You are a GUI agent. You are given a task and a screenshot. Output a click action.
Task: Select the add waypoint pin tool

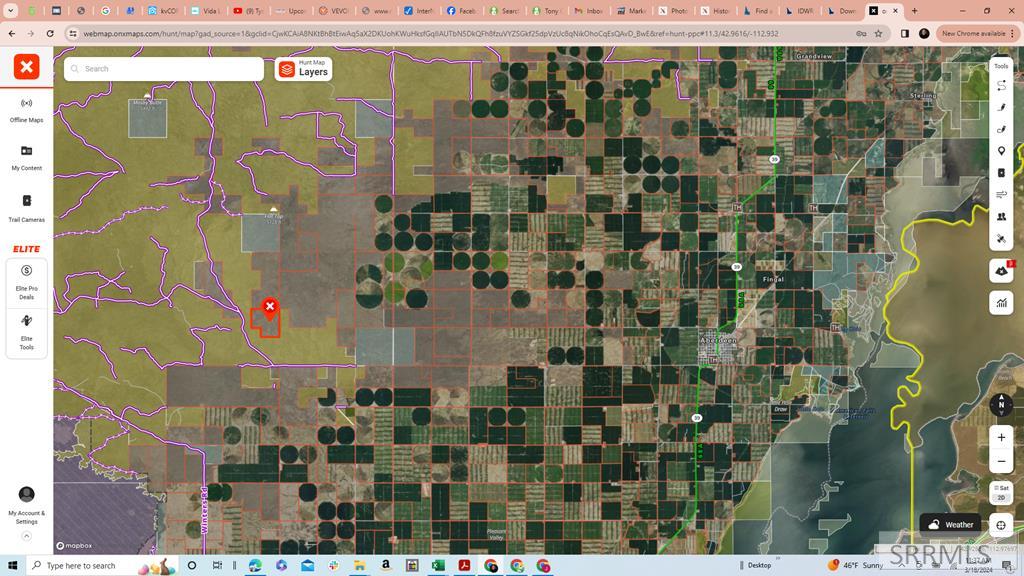(x=1001, y=151)
